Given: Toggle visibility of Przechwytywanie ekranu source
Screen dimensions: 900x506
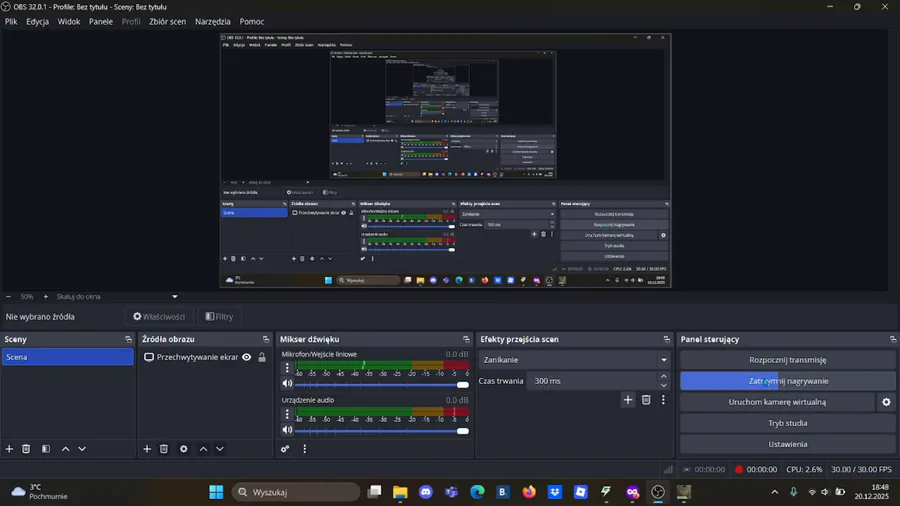Looking at the screenshot, I should tap(247, 357).
